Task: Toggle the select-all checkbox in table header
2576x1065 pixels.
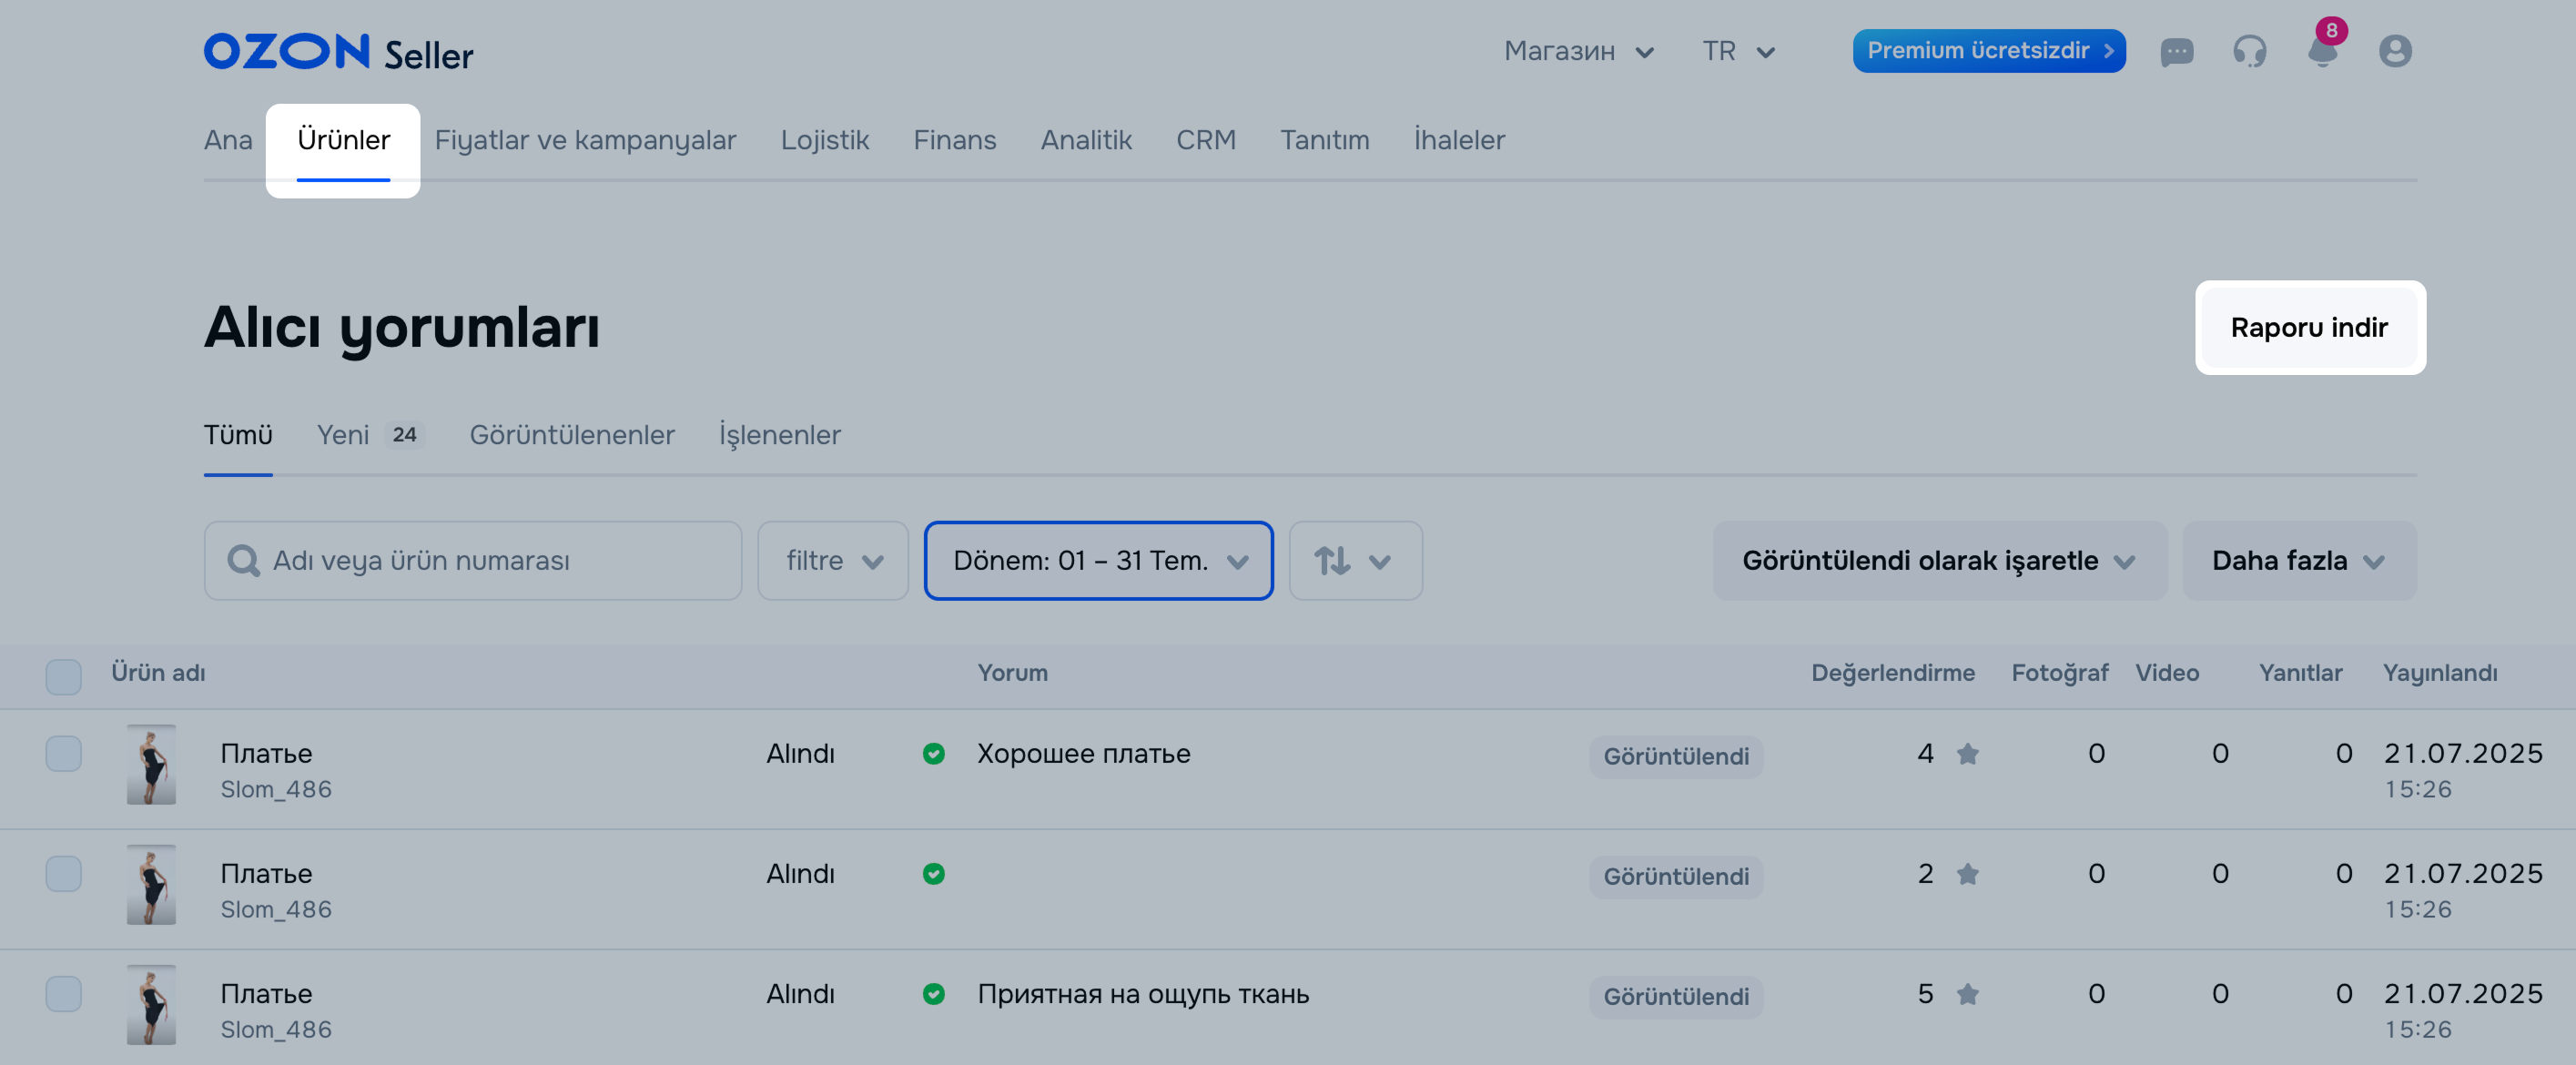Action: [64, 677]
